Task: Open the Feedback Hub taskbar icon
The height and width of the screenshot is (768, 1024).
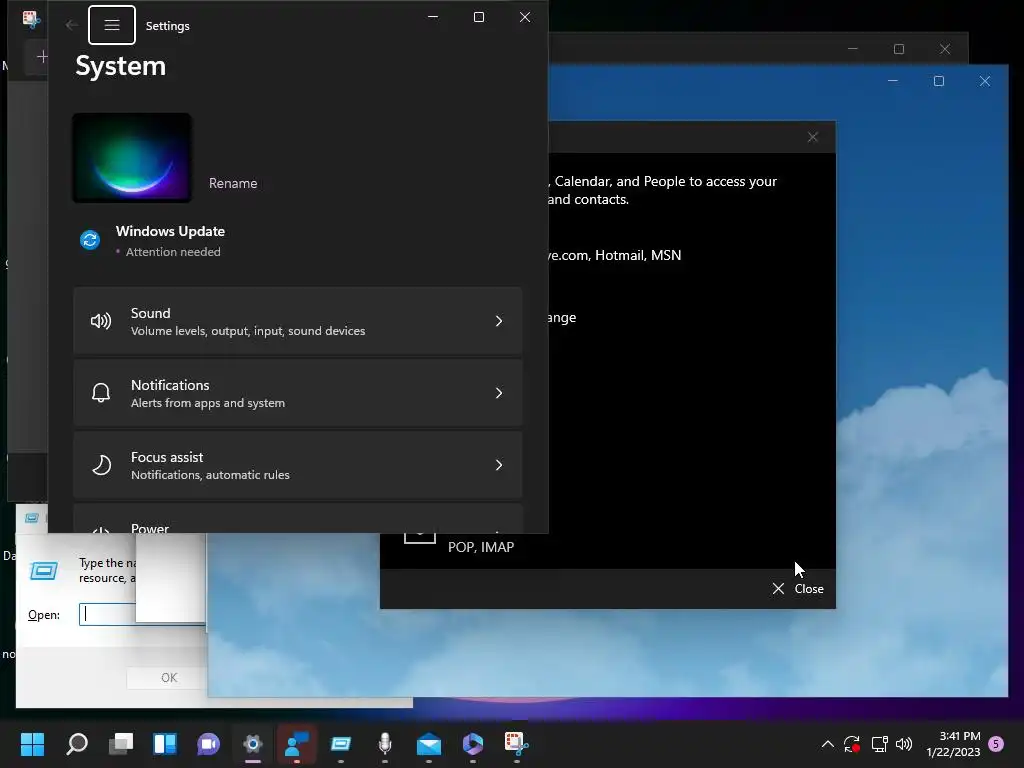Action: click(x=297, y=744)
